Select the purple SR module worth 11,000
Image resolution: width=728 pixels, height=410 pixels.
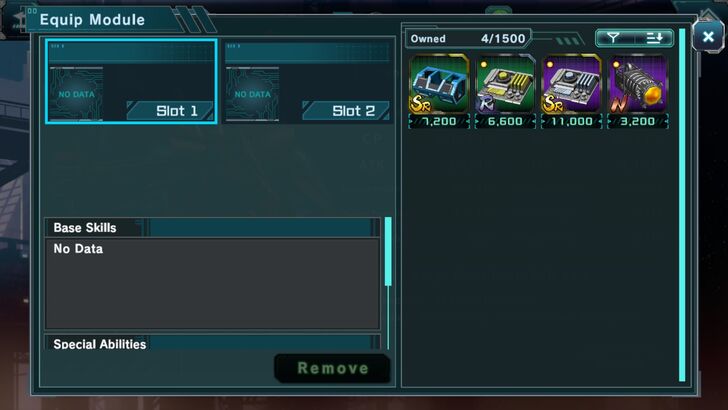pyautogui.click(x=572, y=91)
